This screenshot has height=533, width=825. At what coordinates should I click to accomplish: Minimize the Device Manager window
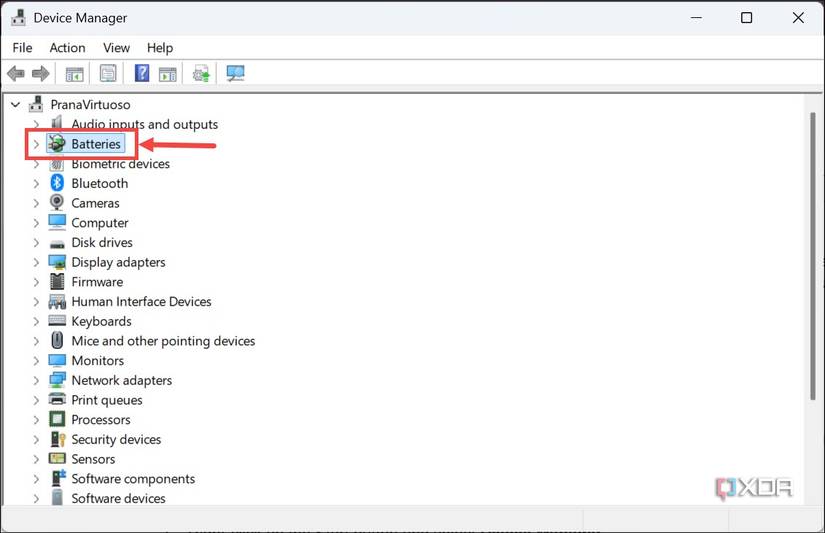coord(696,18)
